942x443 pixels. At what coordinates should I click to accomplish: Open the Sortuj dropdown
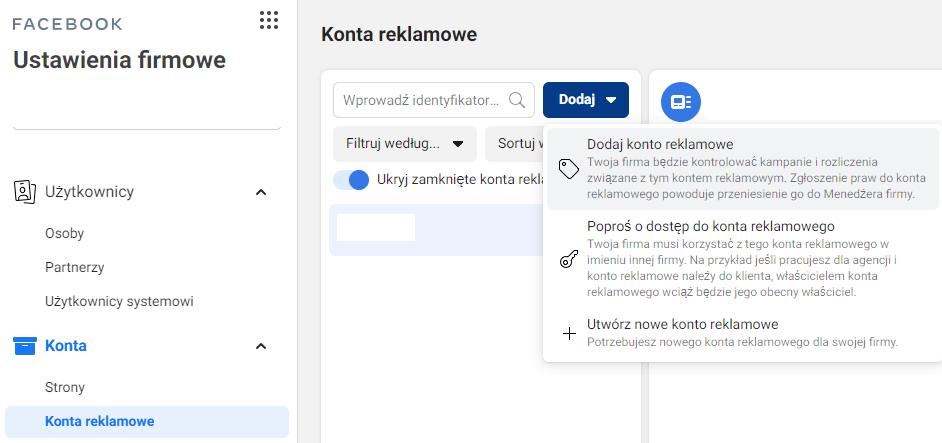click(514, 144)
